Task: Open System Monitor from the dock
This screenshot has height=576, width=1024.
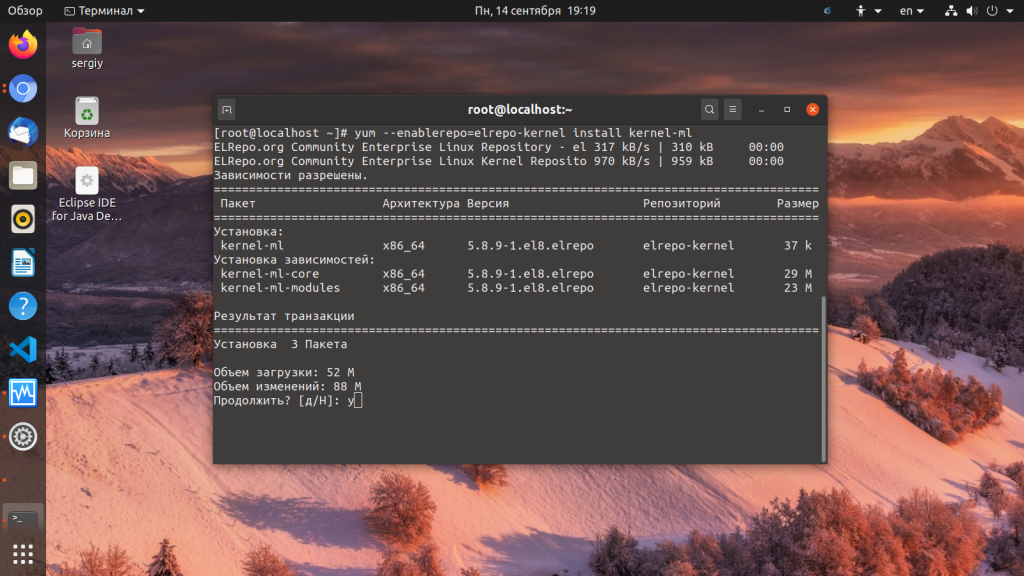Action: click(23, 393)
